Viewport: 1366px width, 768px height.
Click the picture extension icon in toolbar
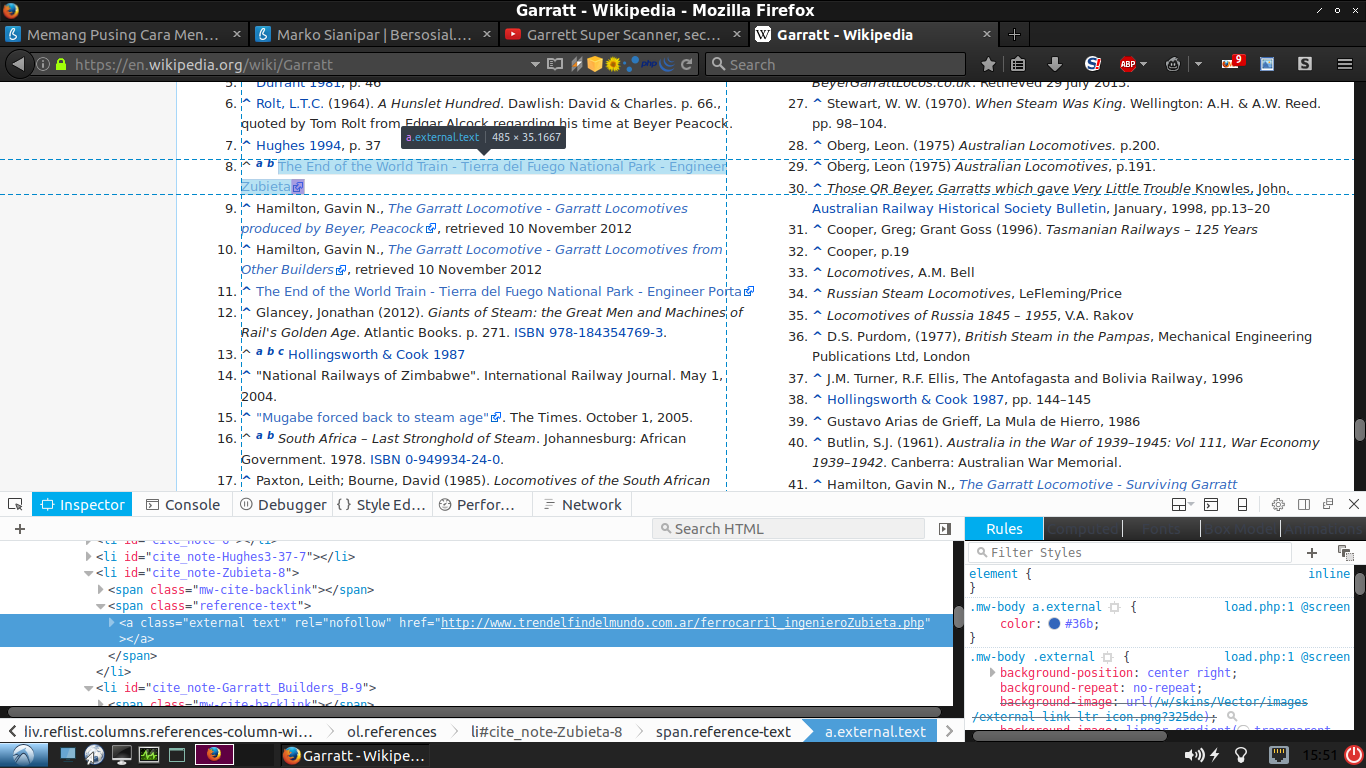(1266, 64)
